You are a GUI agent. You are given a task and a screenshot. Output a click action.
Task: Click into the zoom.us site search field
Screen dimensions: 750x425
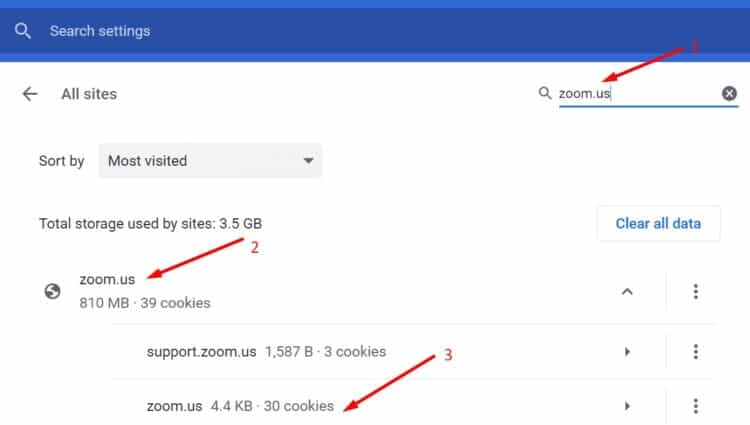click(x=639, y=93)
